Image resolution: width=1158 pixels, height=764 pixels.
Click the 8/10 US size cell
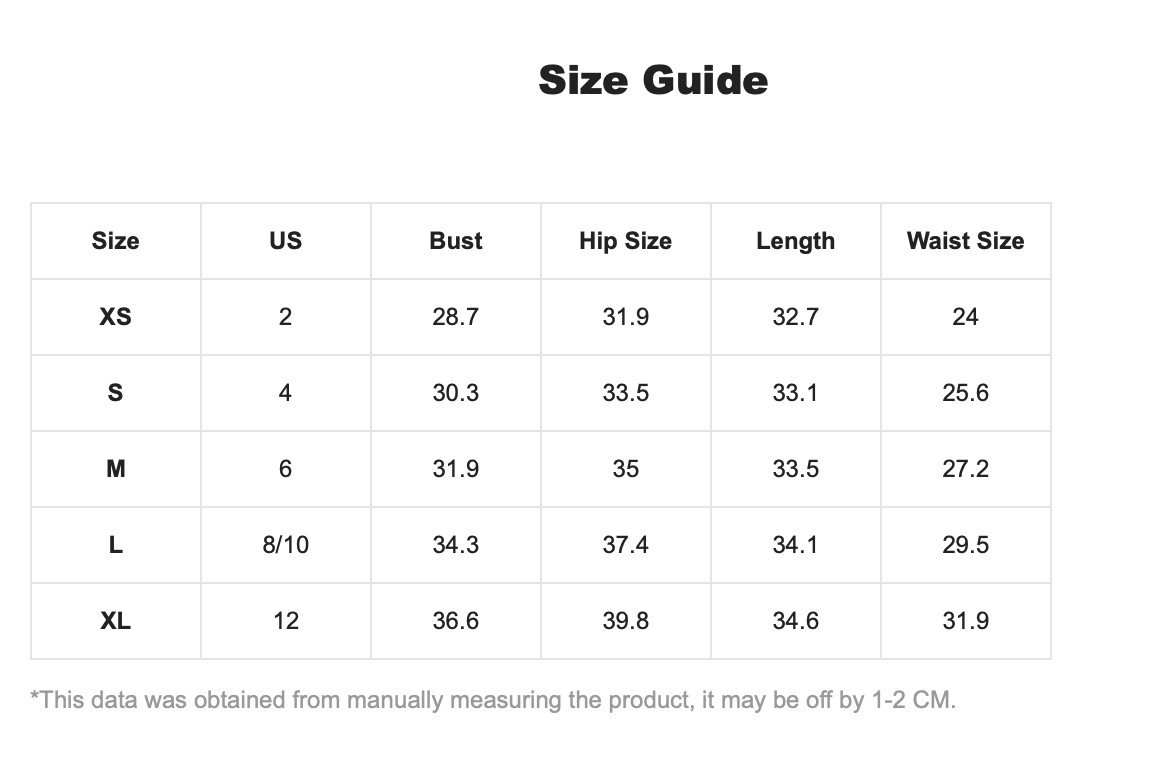click(x=285, y=545)
